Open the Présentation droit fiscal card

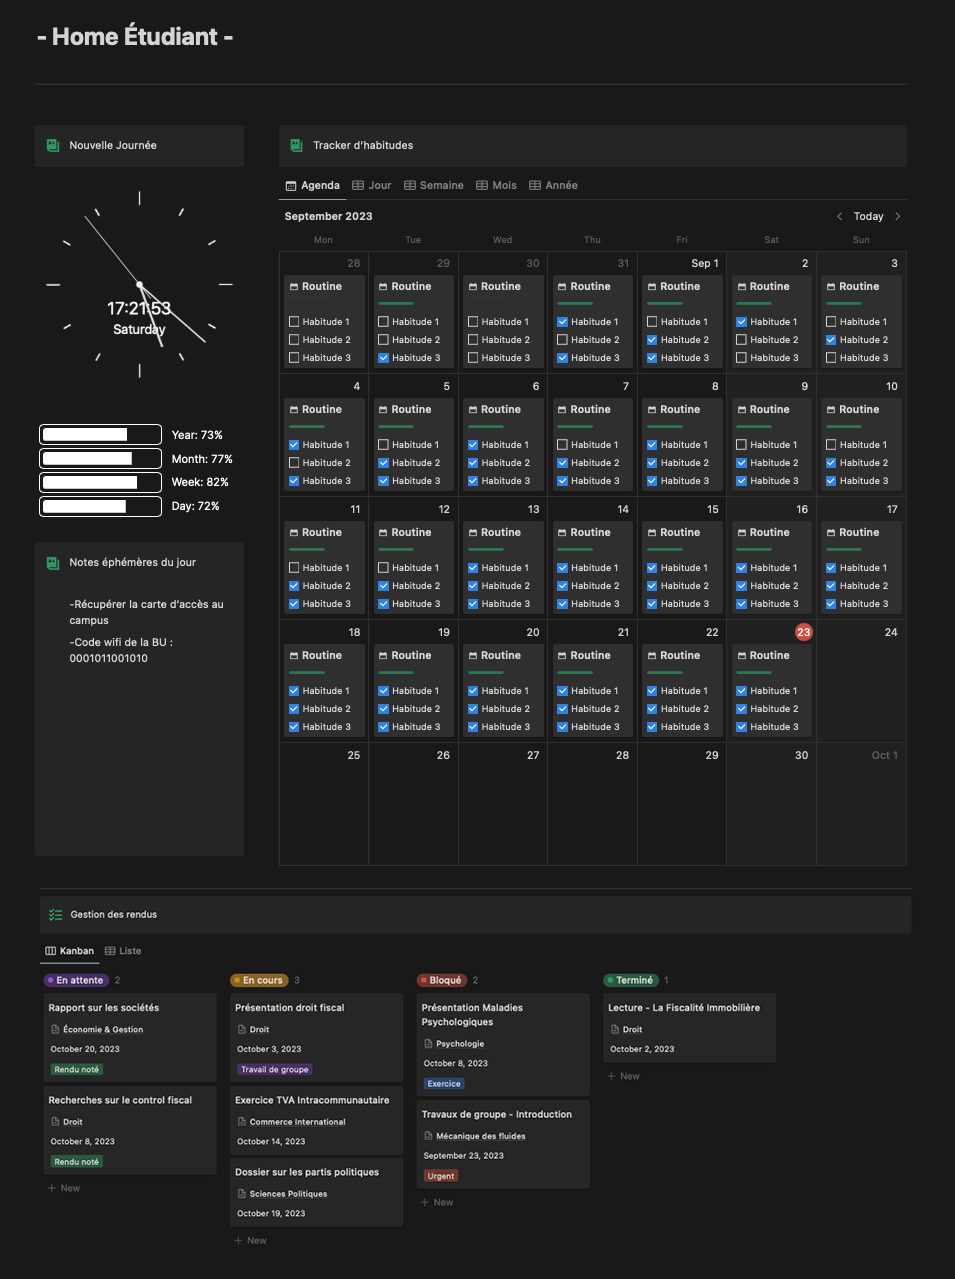289,1008
